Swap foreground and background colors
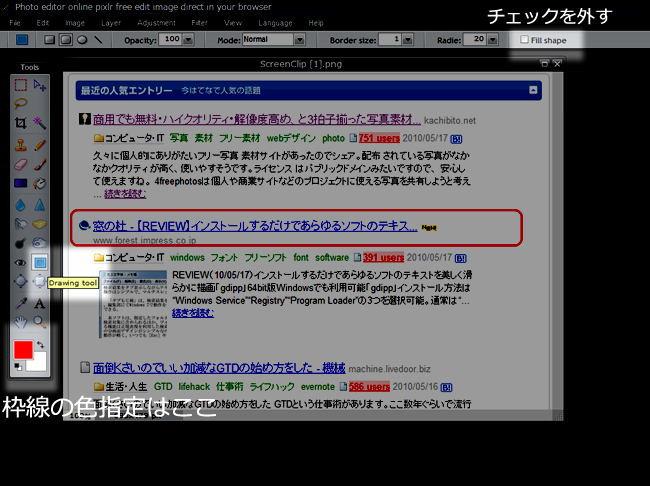Screen dimensions: 650x486 [x=40, y=344]
